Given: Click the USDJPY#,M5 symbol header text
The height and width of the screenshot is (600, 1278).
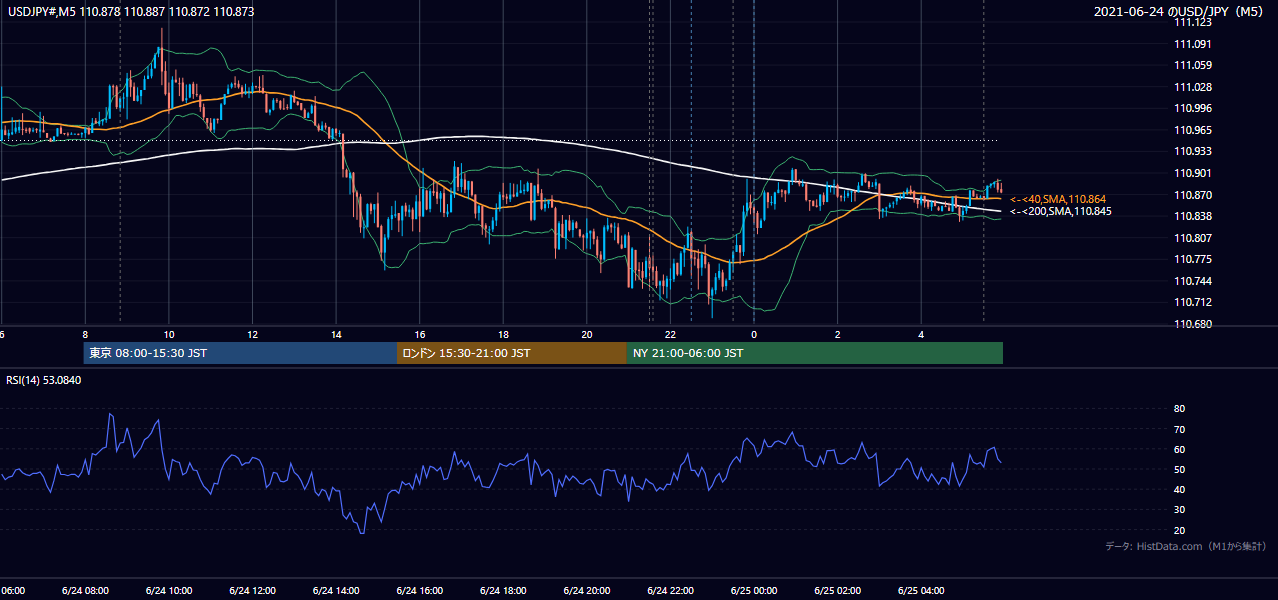Looking at the screenshot, I should coord(129,11).
